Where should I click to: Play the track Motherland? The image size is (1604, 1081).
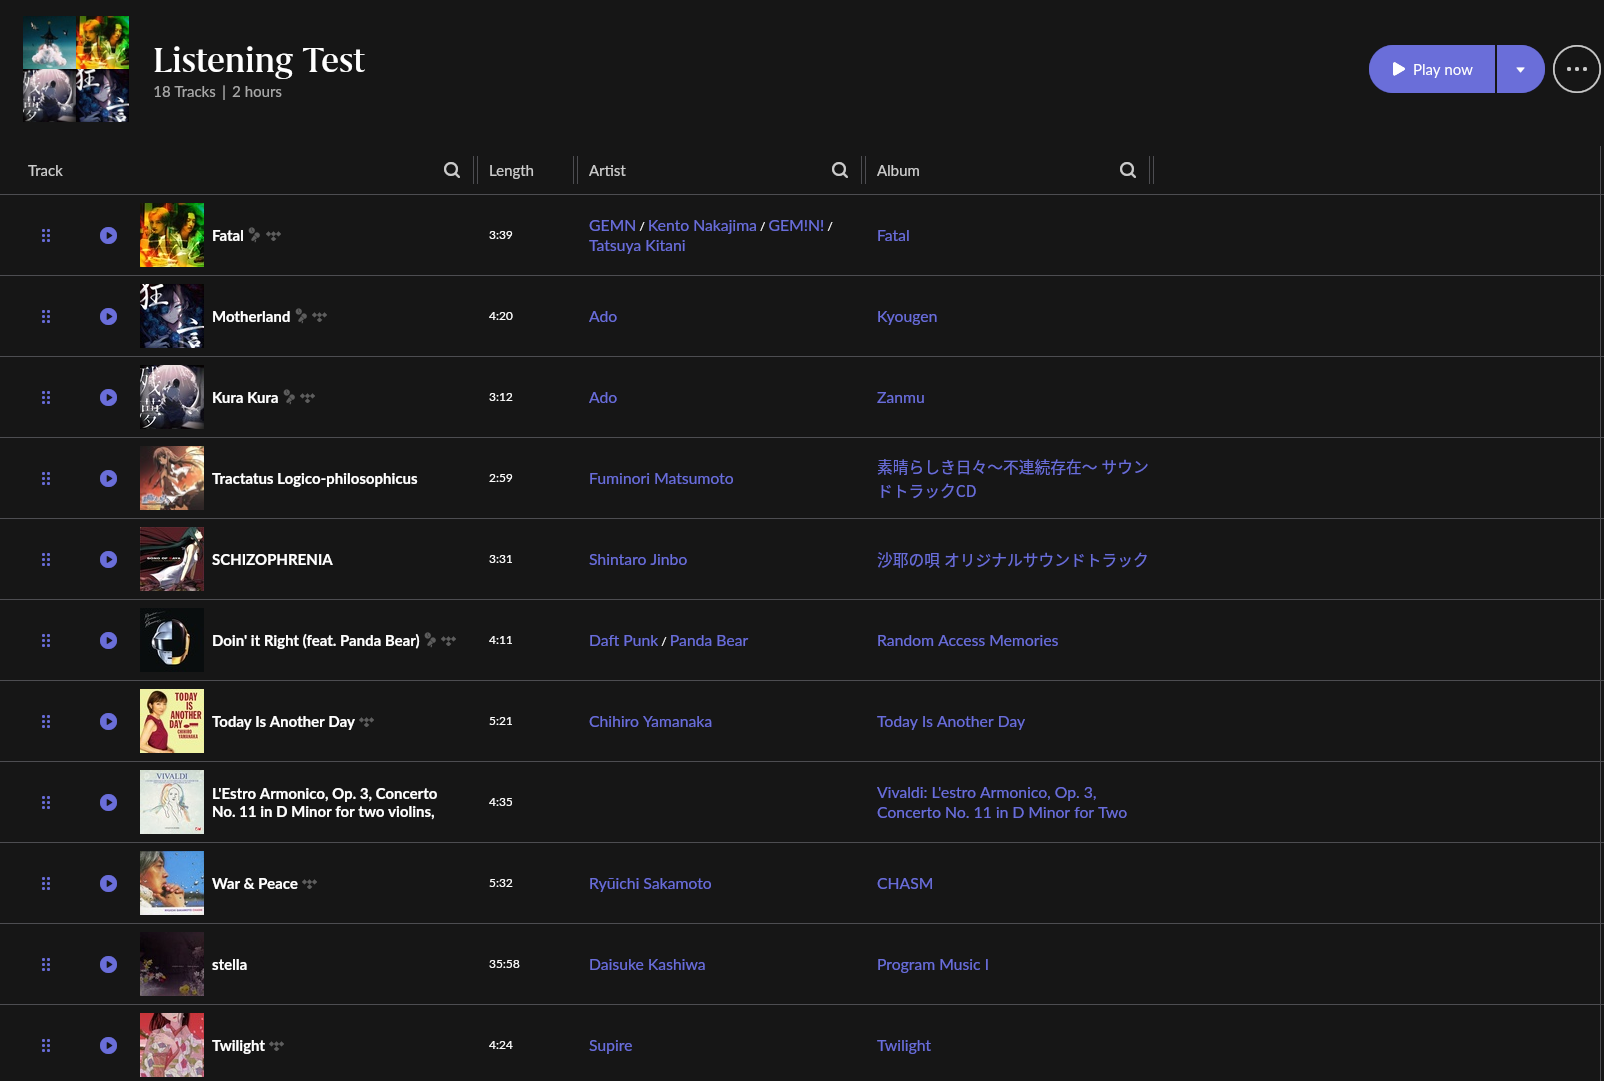click(x=108, y=317)
